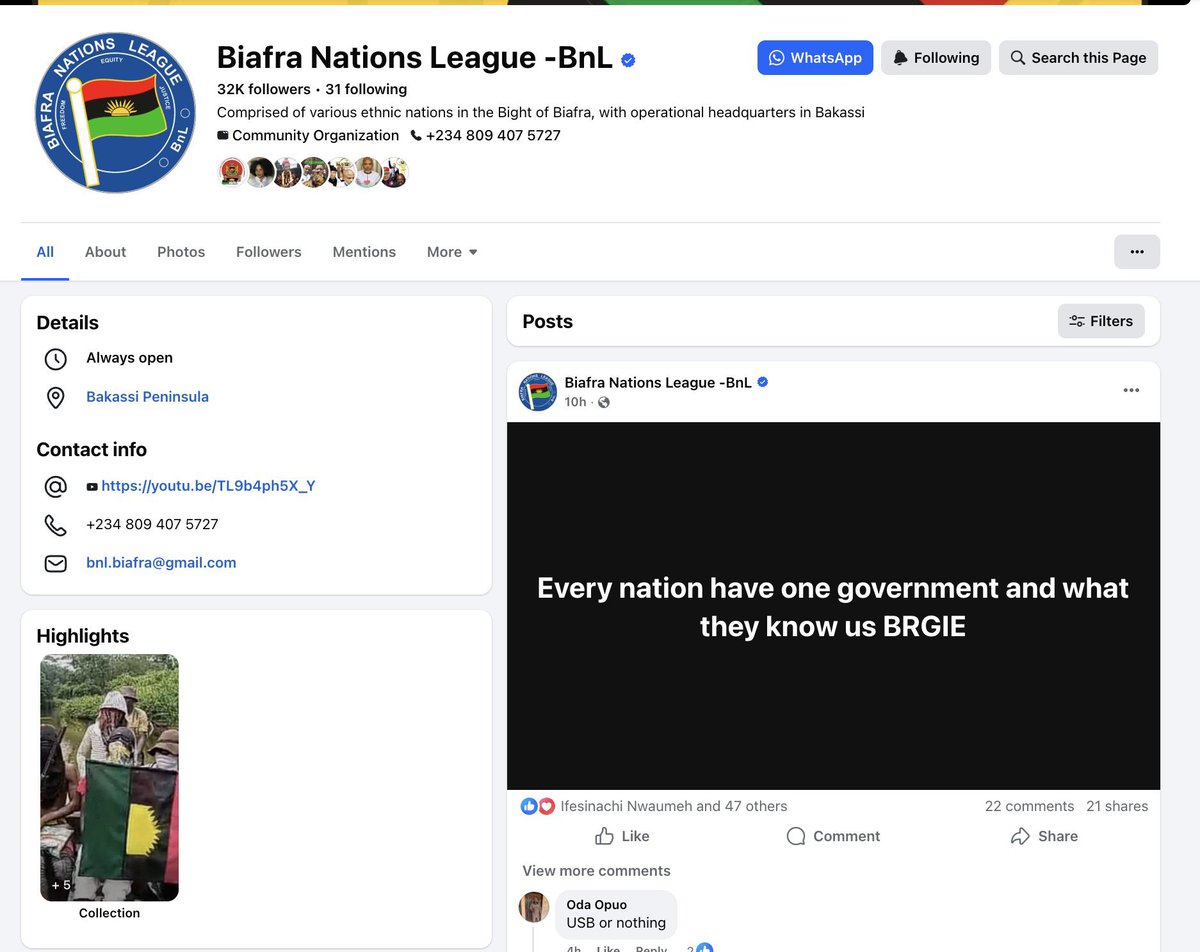Click the location pin icon in Details

[56, 398]
